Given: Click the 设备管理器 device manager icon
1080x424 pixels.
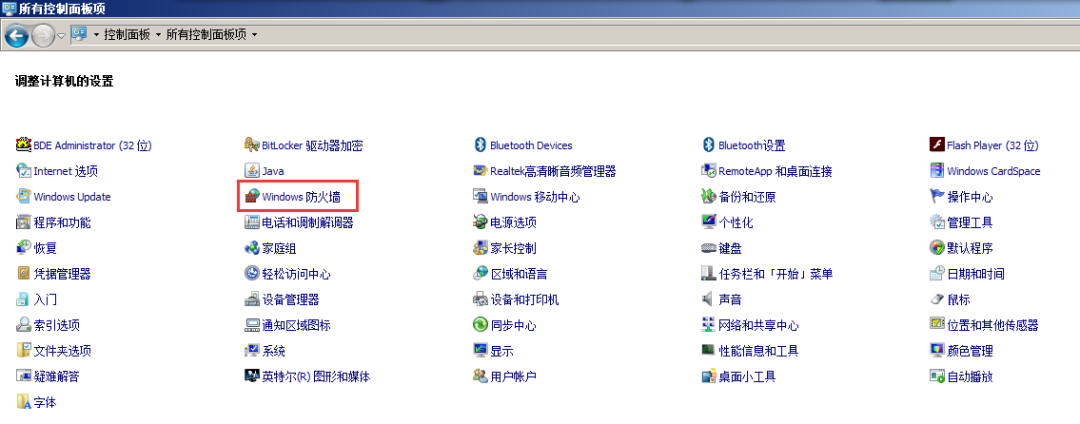Looking at the screenshot, I should pyautogui.click(x=252, y=300).
